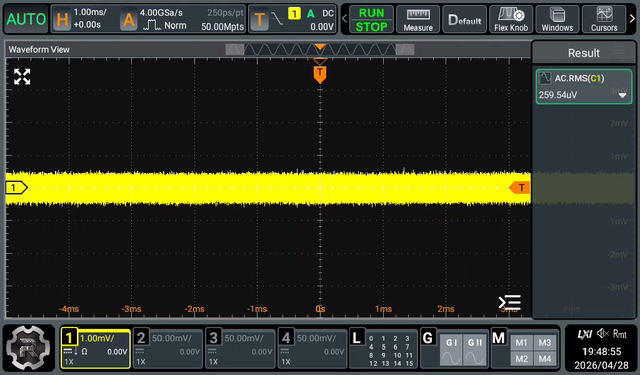Open the generator G menu
Viewport: 640px width, 375px height.
point(428,337)
